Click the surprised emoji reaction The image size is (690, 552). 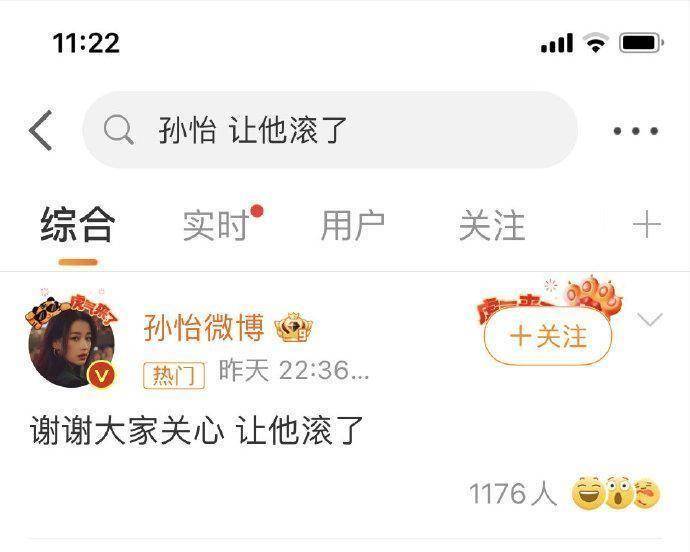618,492
